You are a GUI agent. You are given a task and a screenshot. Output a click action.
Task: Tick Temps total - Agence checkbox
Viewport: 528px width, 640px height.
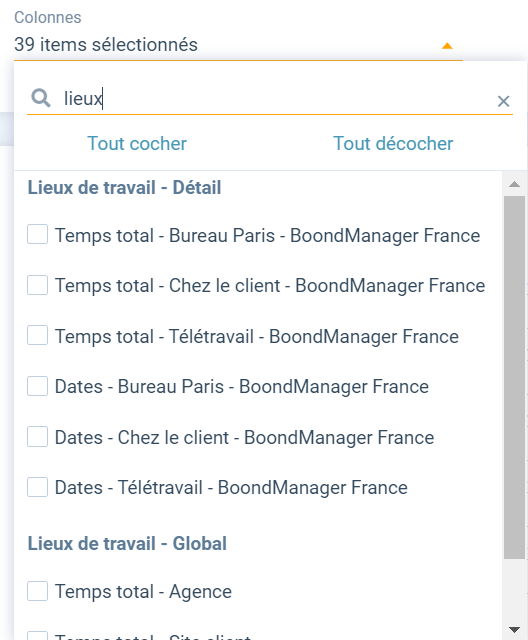[x=38, y=591]
